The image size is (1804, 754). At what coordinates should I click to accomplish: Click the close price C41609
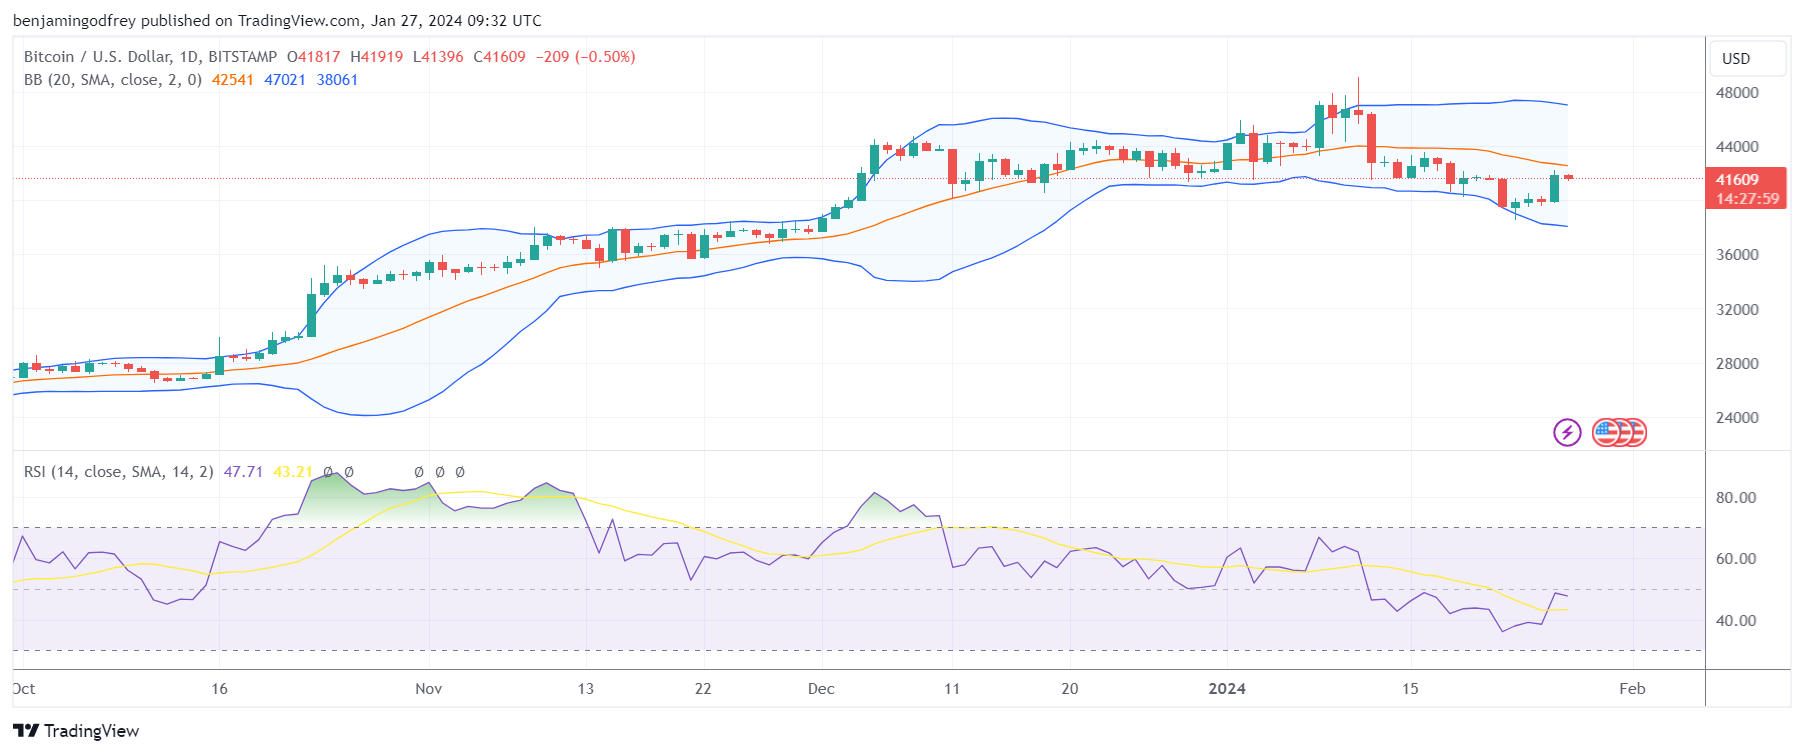[500, 57]
